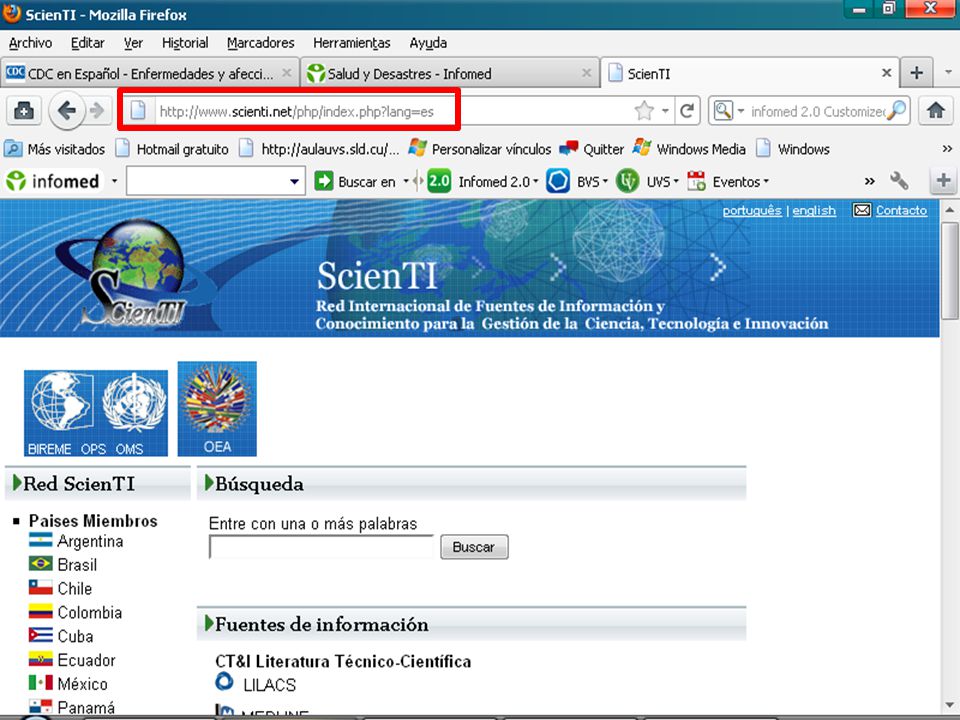Switch to Salud y Desastres tab
This screenshot has height=720, width=960.
450,73
